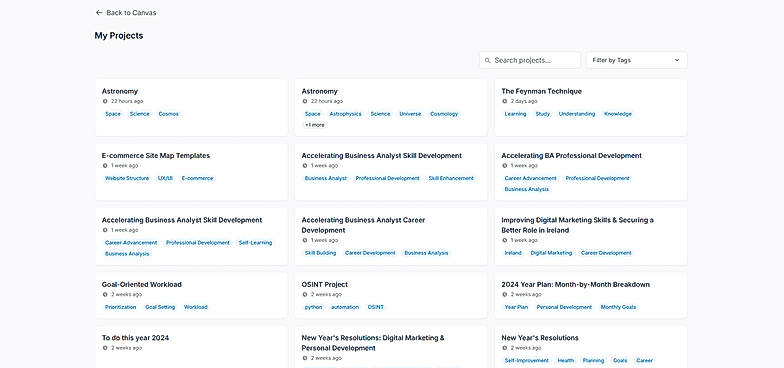Screen dimensions: 784x368
Task: Select the Astrophysics tag
Action: click(x=346, y=114)
